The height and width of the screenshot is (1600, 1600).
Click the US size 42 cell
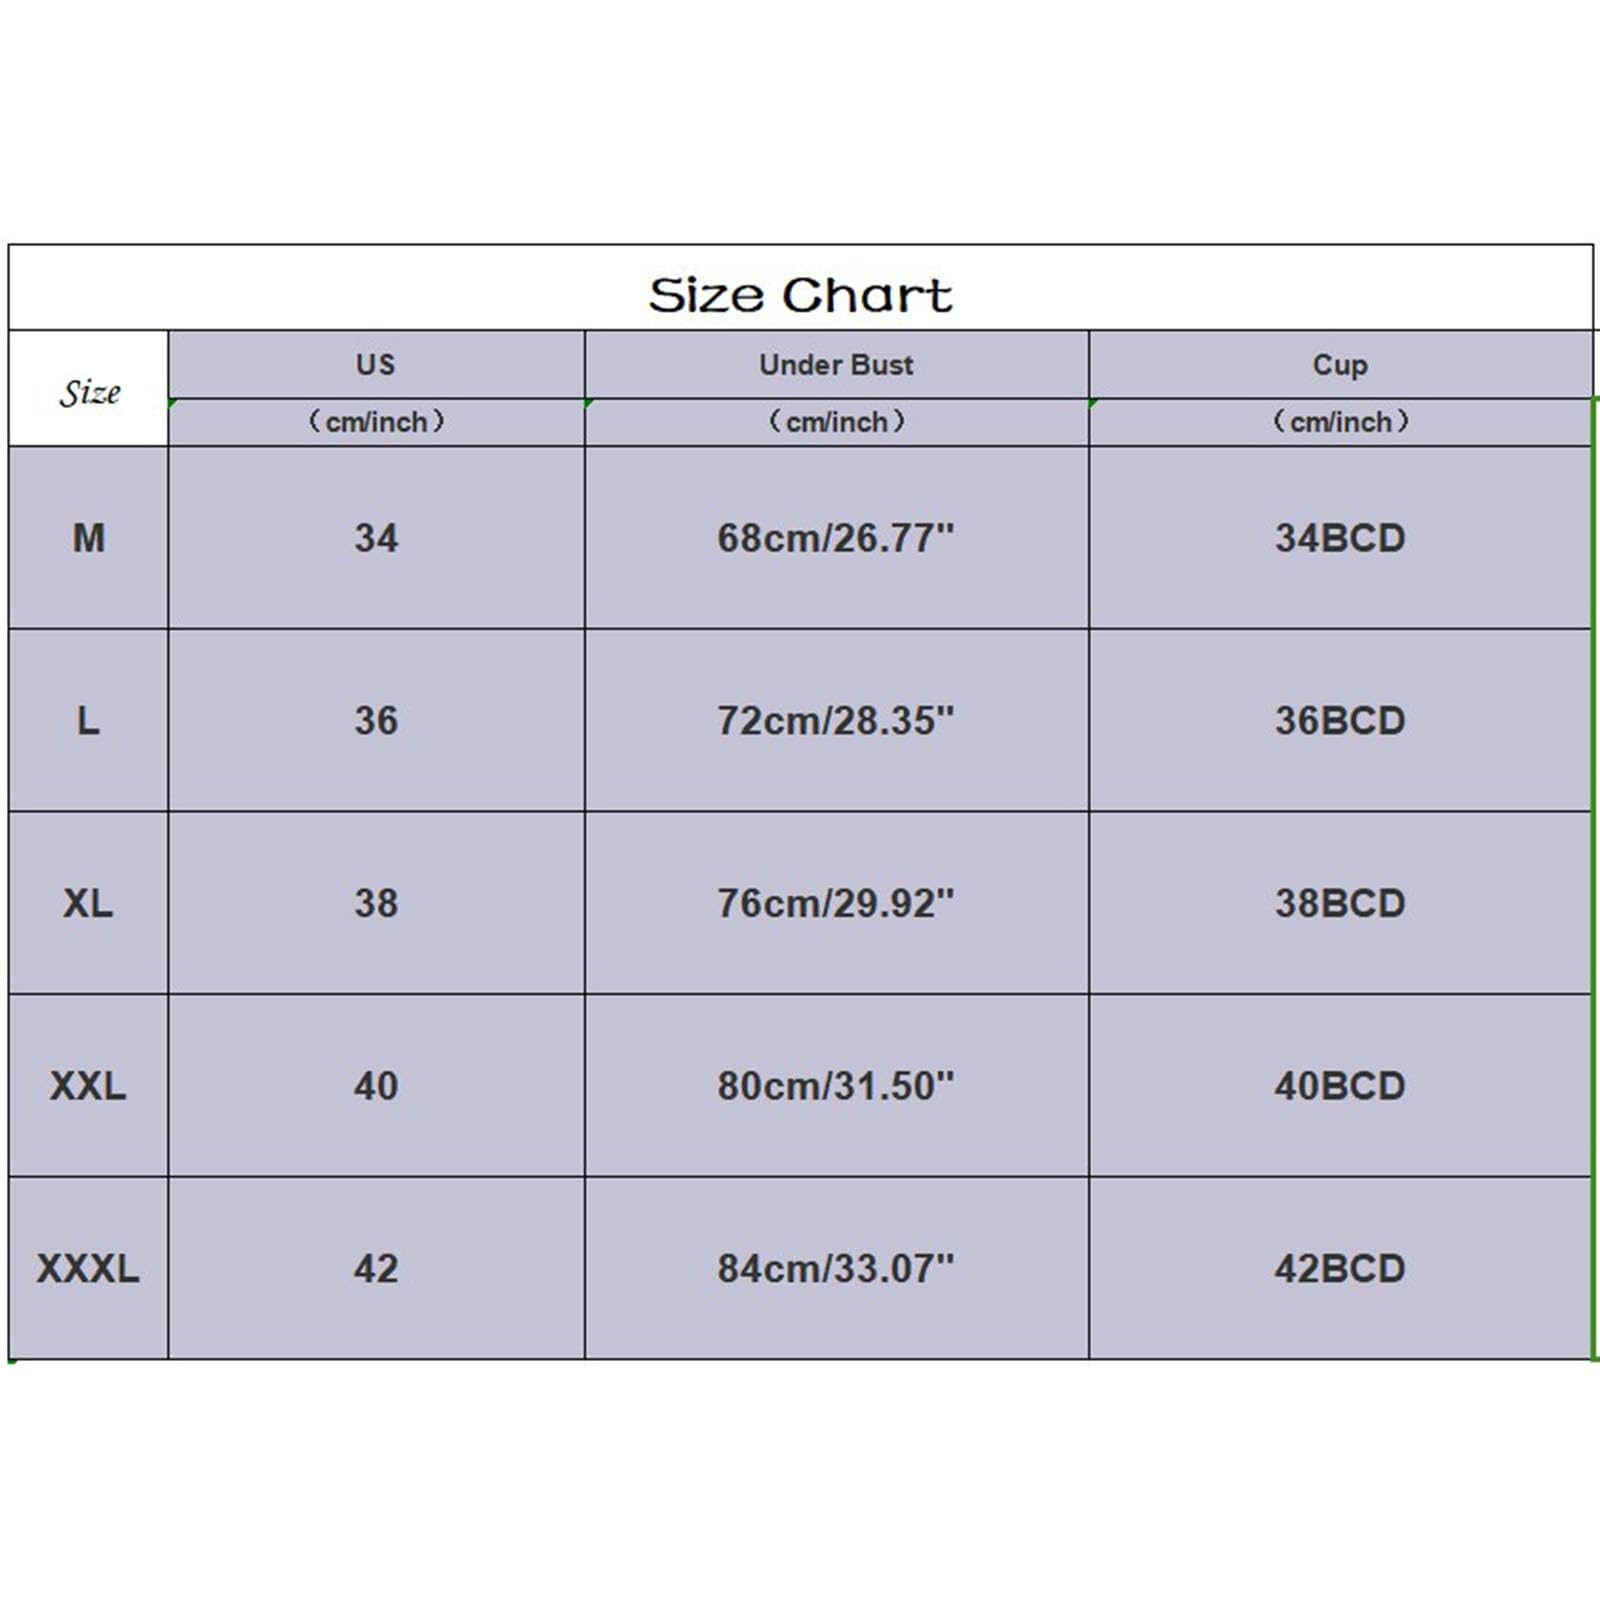376,1268
